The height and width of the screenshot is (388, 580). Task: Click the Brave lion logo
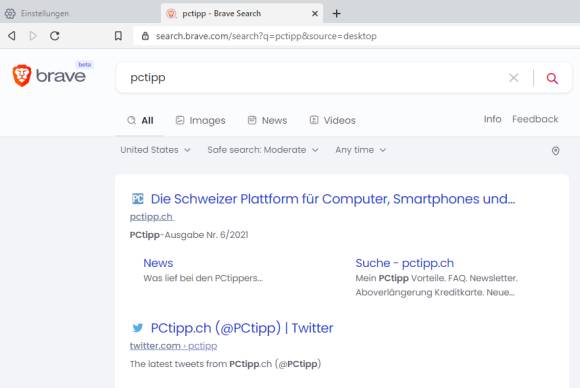(x=22, y=75)
